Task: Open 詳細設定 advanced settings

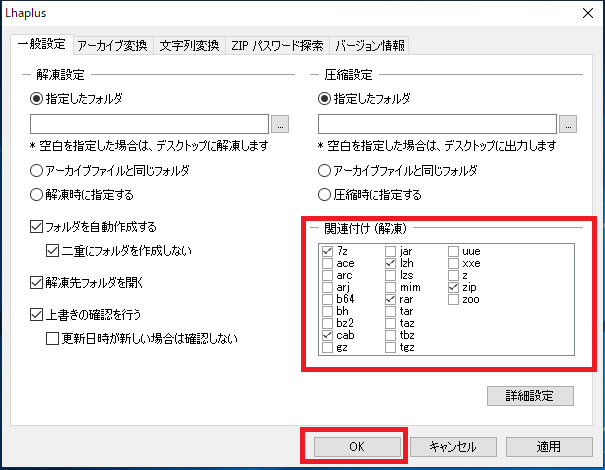Action: point(530,396)
